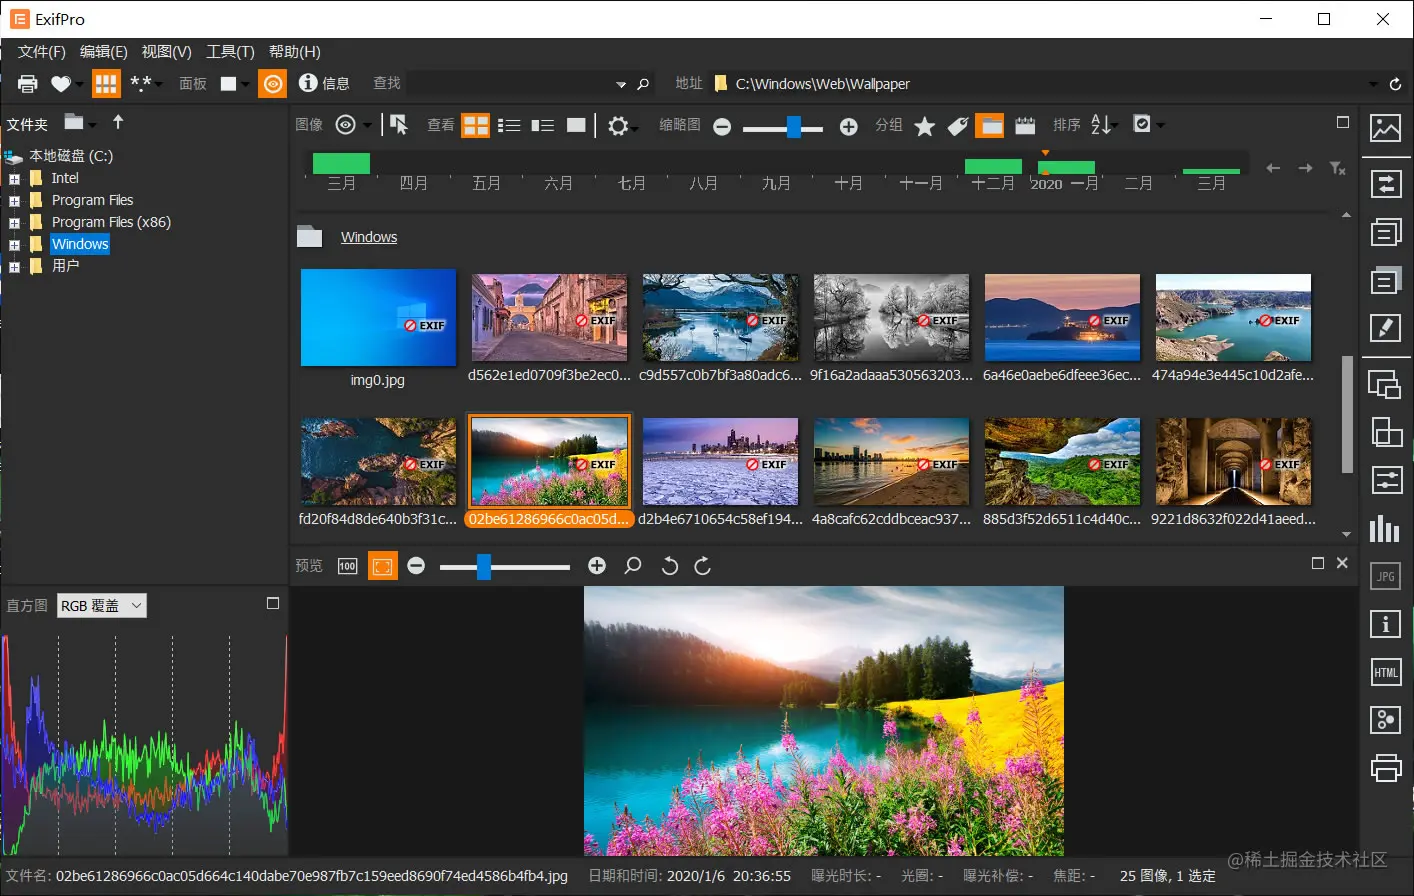Expand the Windows folder tree node

(x=14, y=245)
